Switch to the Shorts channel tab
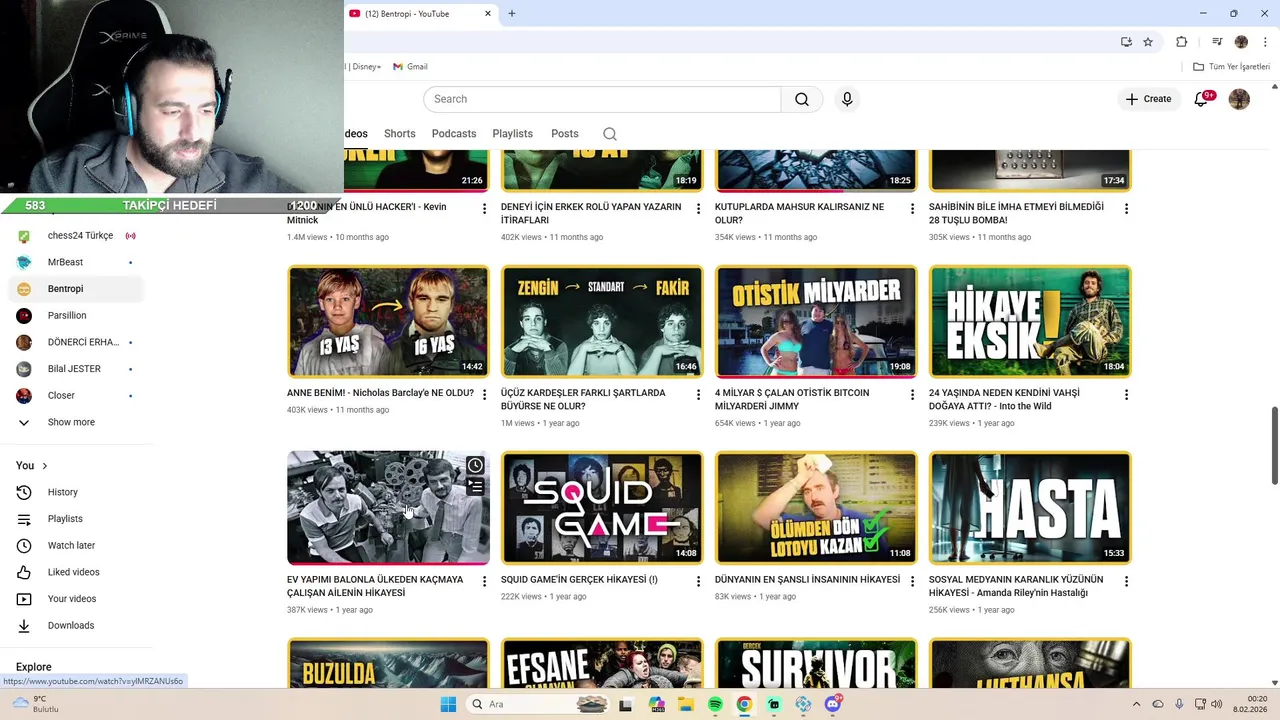This screenshot has width=1280, height=720. tap(399, 134)
